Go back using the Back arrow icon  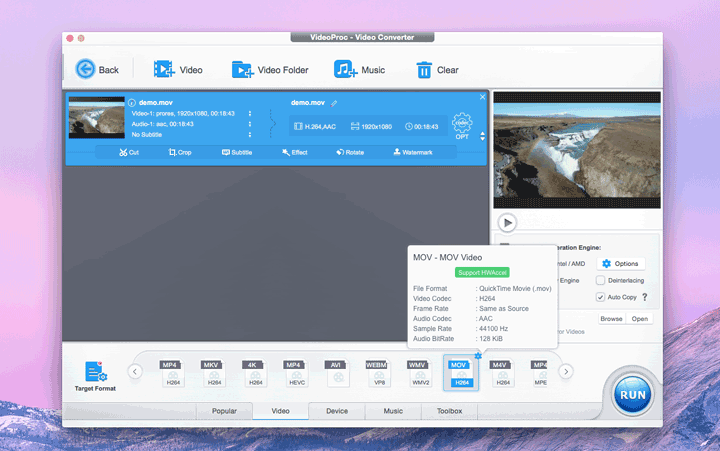(x=85, y=69)
